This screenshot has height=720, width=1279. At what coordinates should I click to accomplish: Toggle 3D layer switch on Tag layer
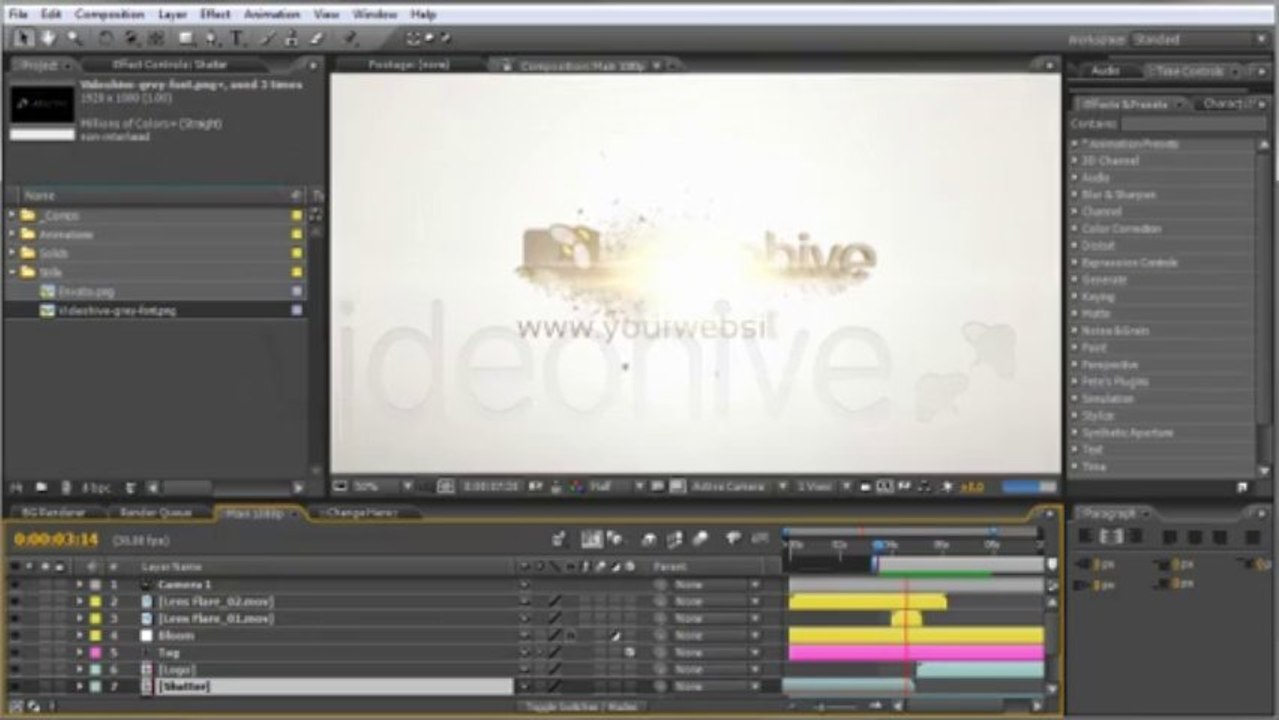point(630,652)
